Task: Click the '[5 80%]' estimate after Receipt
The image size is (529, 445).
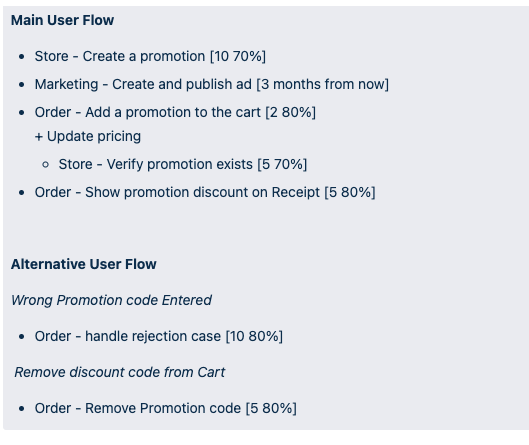Action: pyautogui.click(x=350, y=192)
